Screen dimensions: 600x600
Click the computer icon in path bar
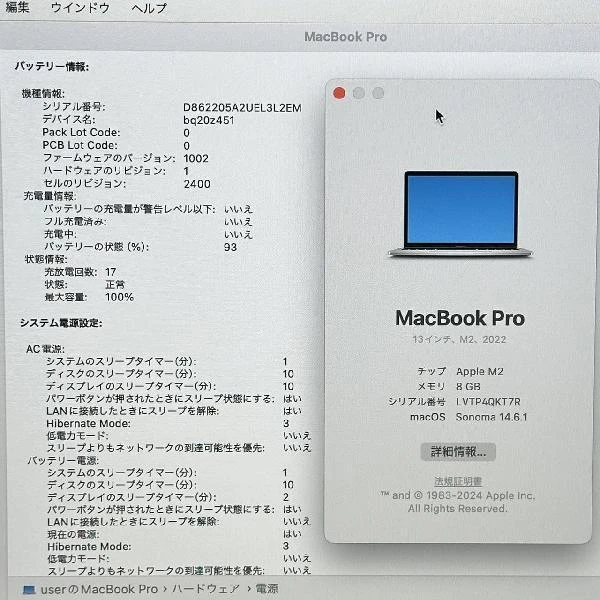(x=29, y=589)
